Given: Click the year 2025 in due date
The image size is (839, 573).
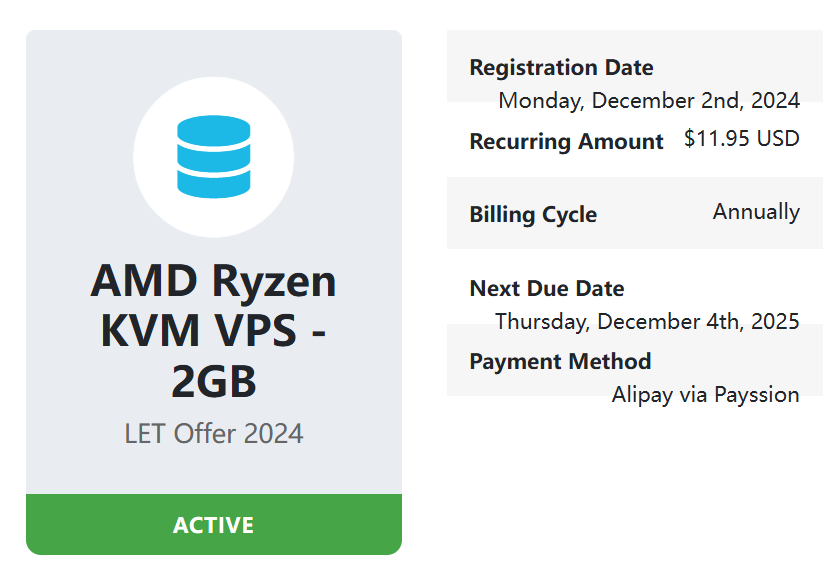Looking at the screenshot, I should coord(777,321).
